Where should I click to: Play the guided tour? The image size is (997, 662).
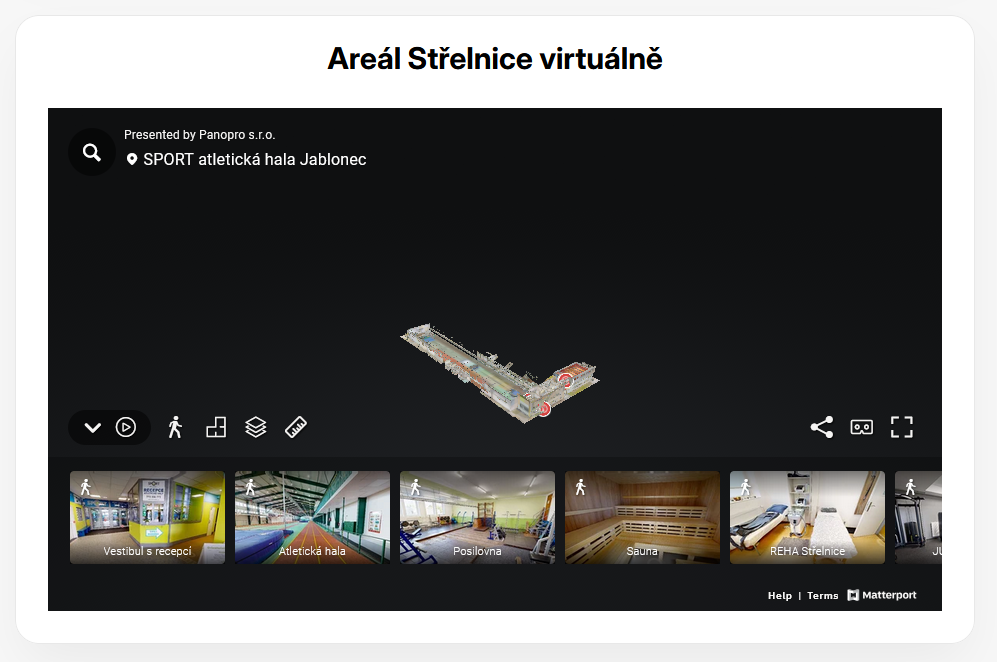pos(126,428)
